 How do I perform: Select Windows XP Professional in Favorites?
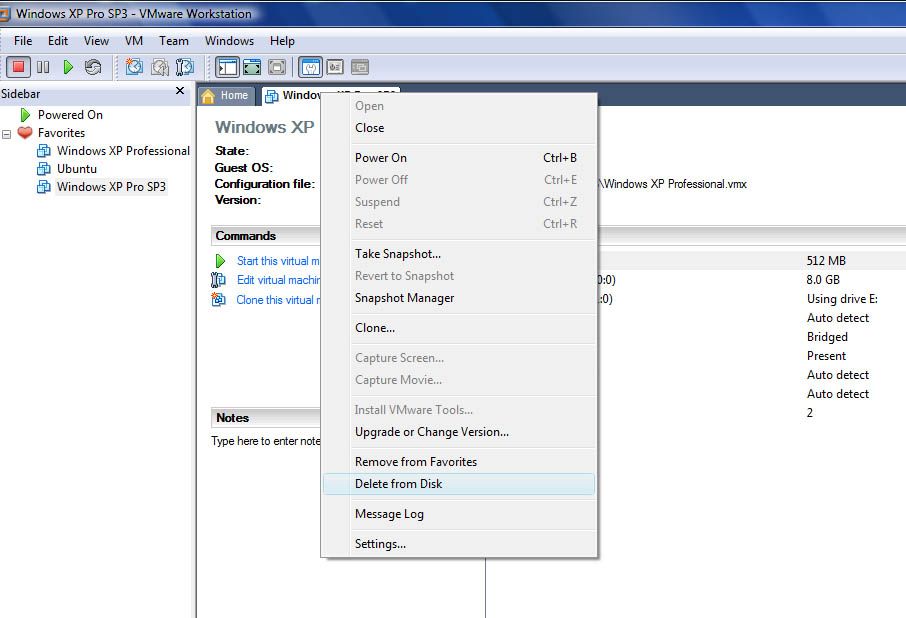pos(123,151)
